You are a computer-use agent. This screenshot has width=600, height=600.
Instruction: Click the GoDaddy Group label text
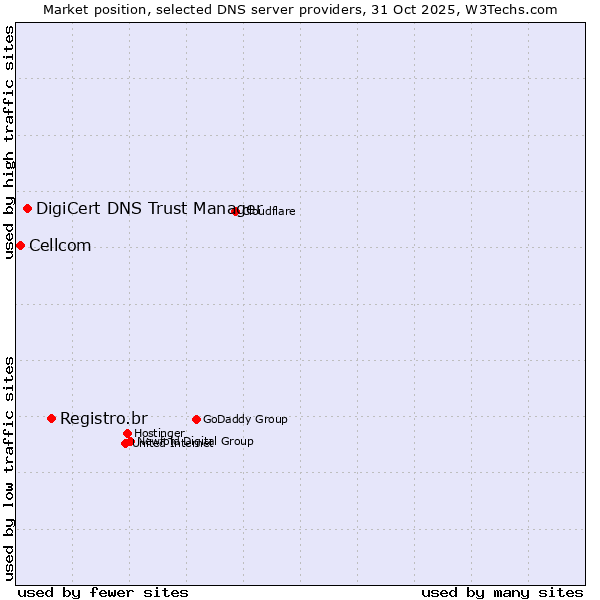point(245,420)
